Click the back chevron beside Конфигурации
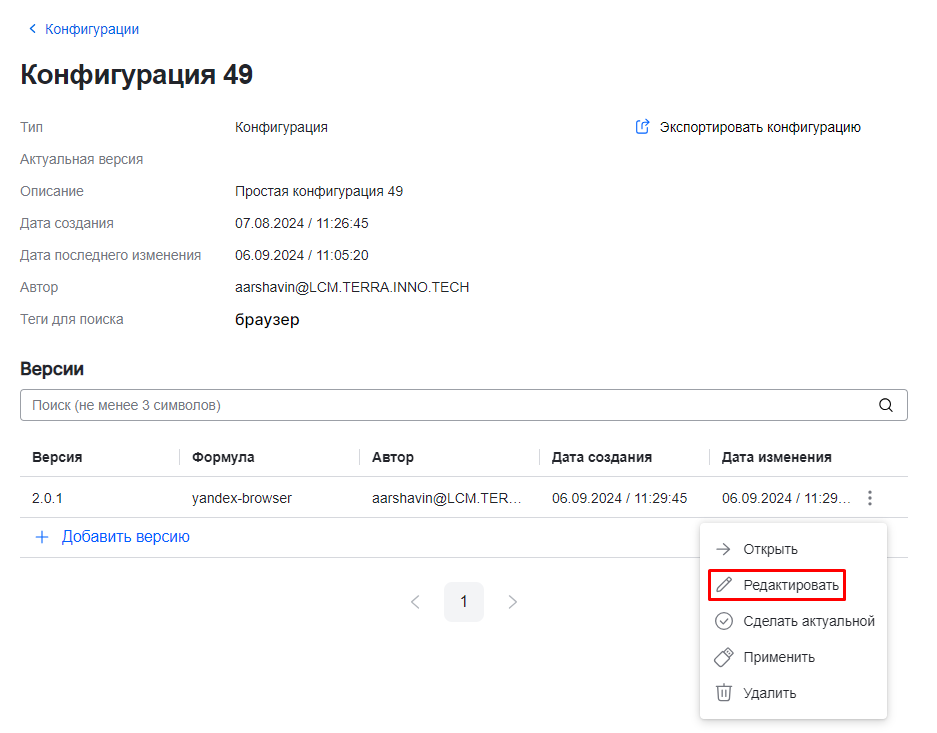 (32, 29)
